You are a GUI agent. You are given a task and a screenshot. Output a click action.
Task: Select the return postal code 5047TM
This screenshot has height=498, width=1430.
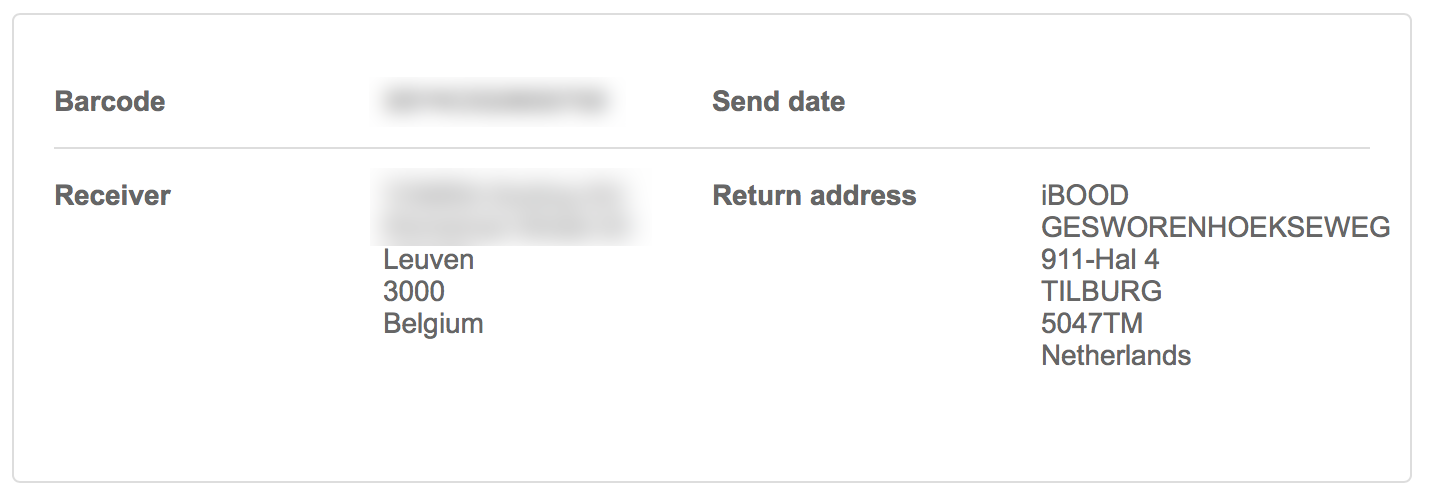(x=1092, y=324)
